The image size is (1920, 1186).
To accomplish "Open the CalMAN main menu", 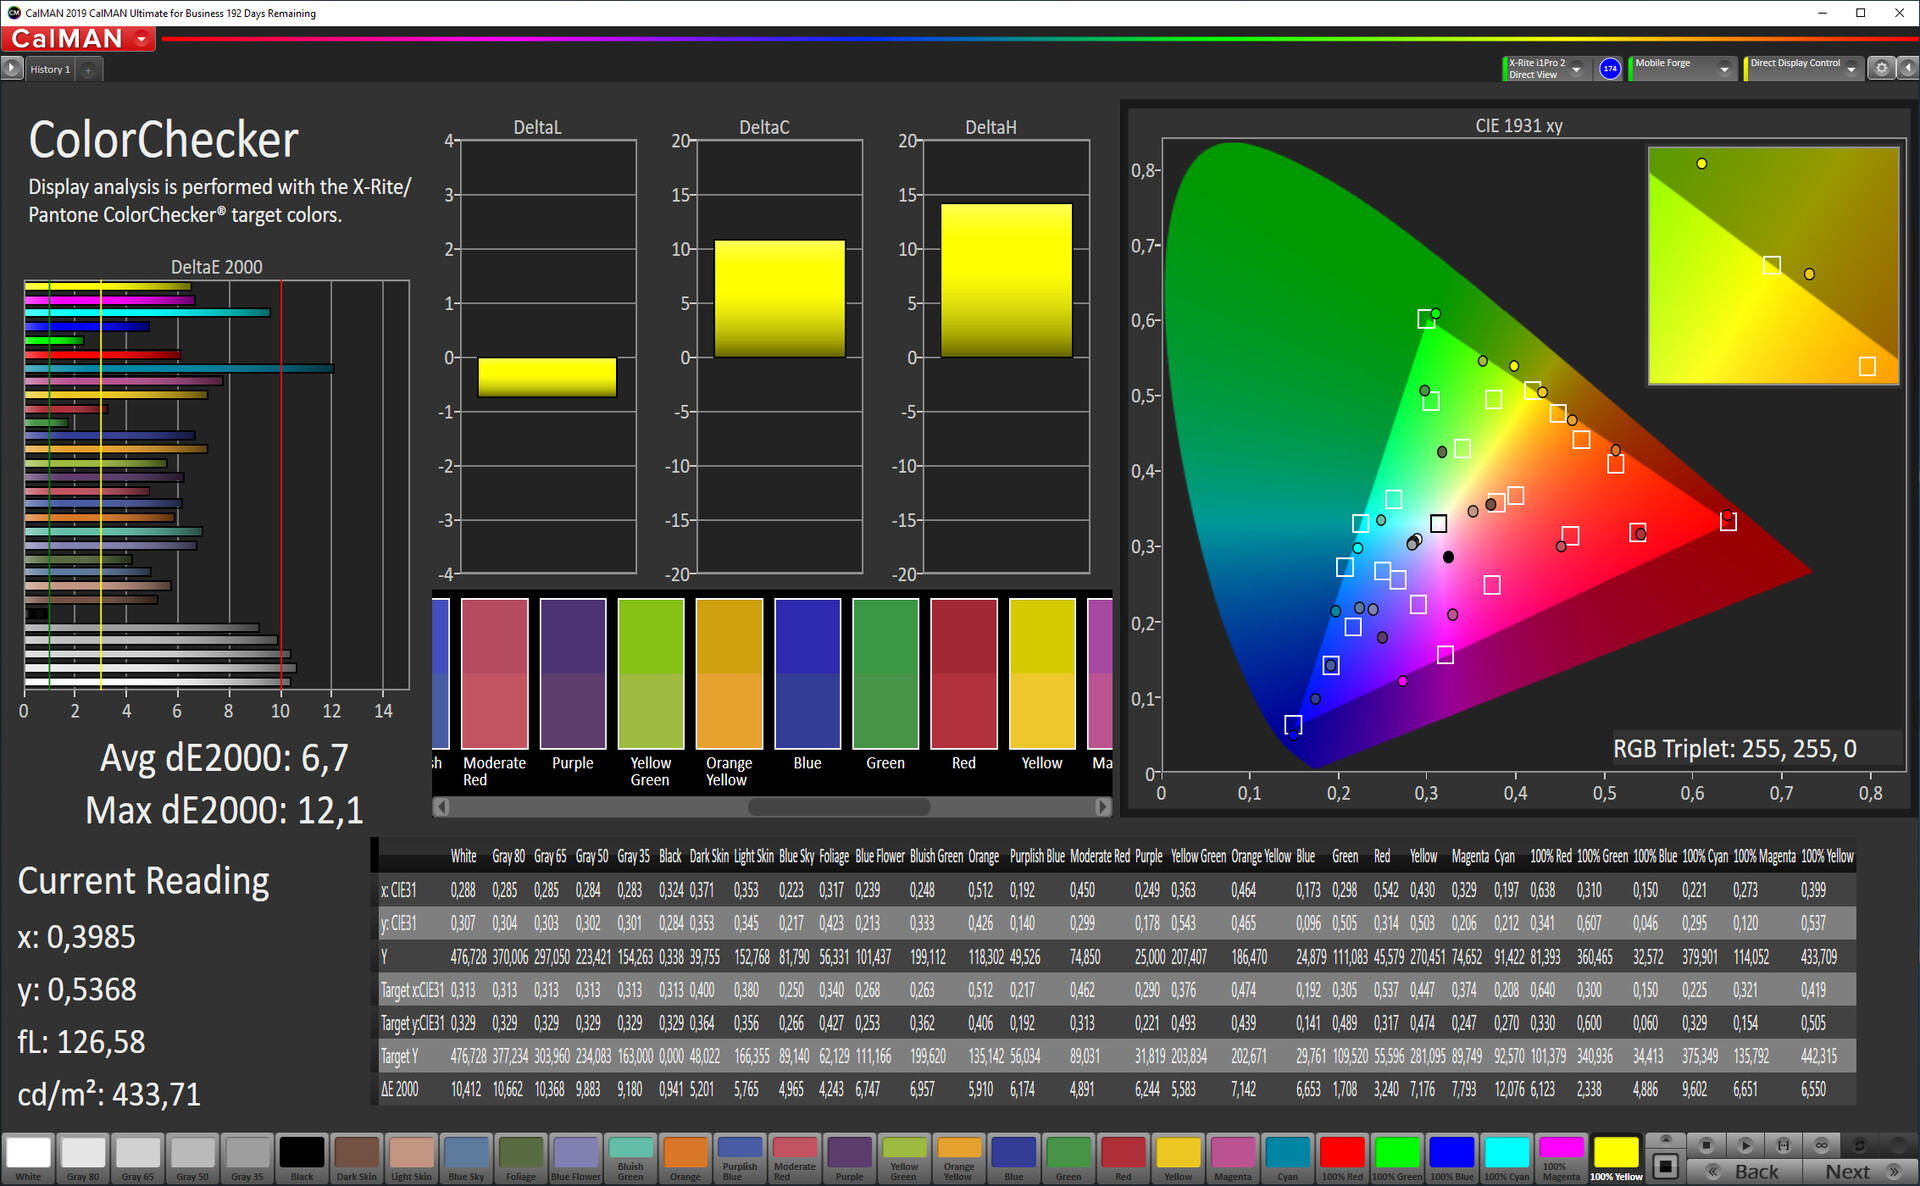I will pos(141,39).
